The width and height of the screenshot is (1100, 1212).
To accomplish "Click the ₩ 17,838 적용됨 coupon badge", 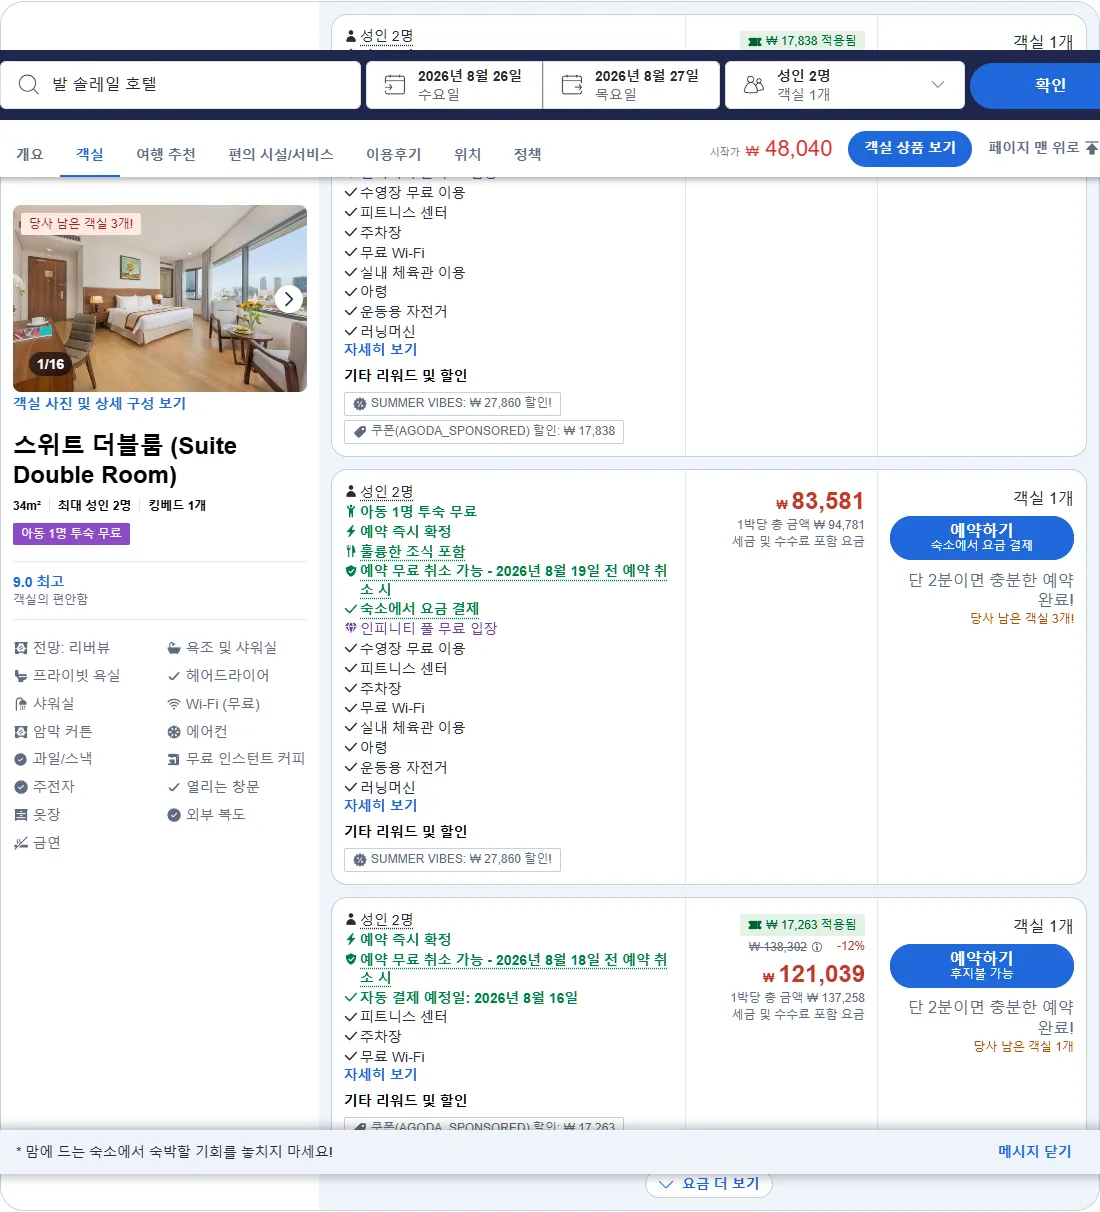I will coord(803,41).
